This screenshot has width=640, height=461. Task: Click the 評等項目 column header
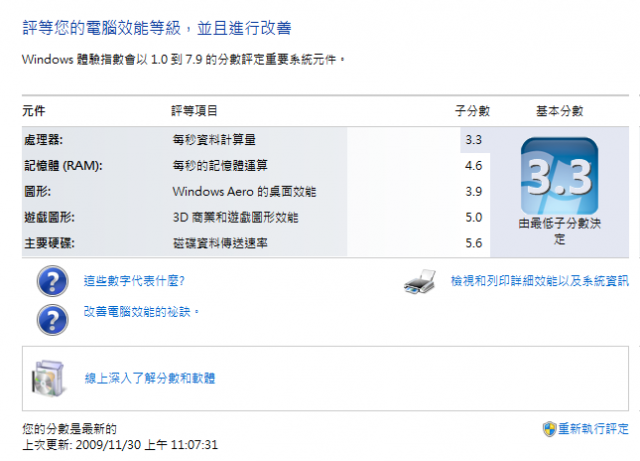(x=194, y=111)
